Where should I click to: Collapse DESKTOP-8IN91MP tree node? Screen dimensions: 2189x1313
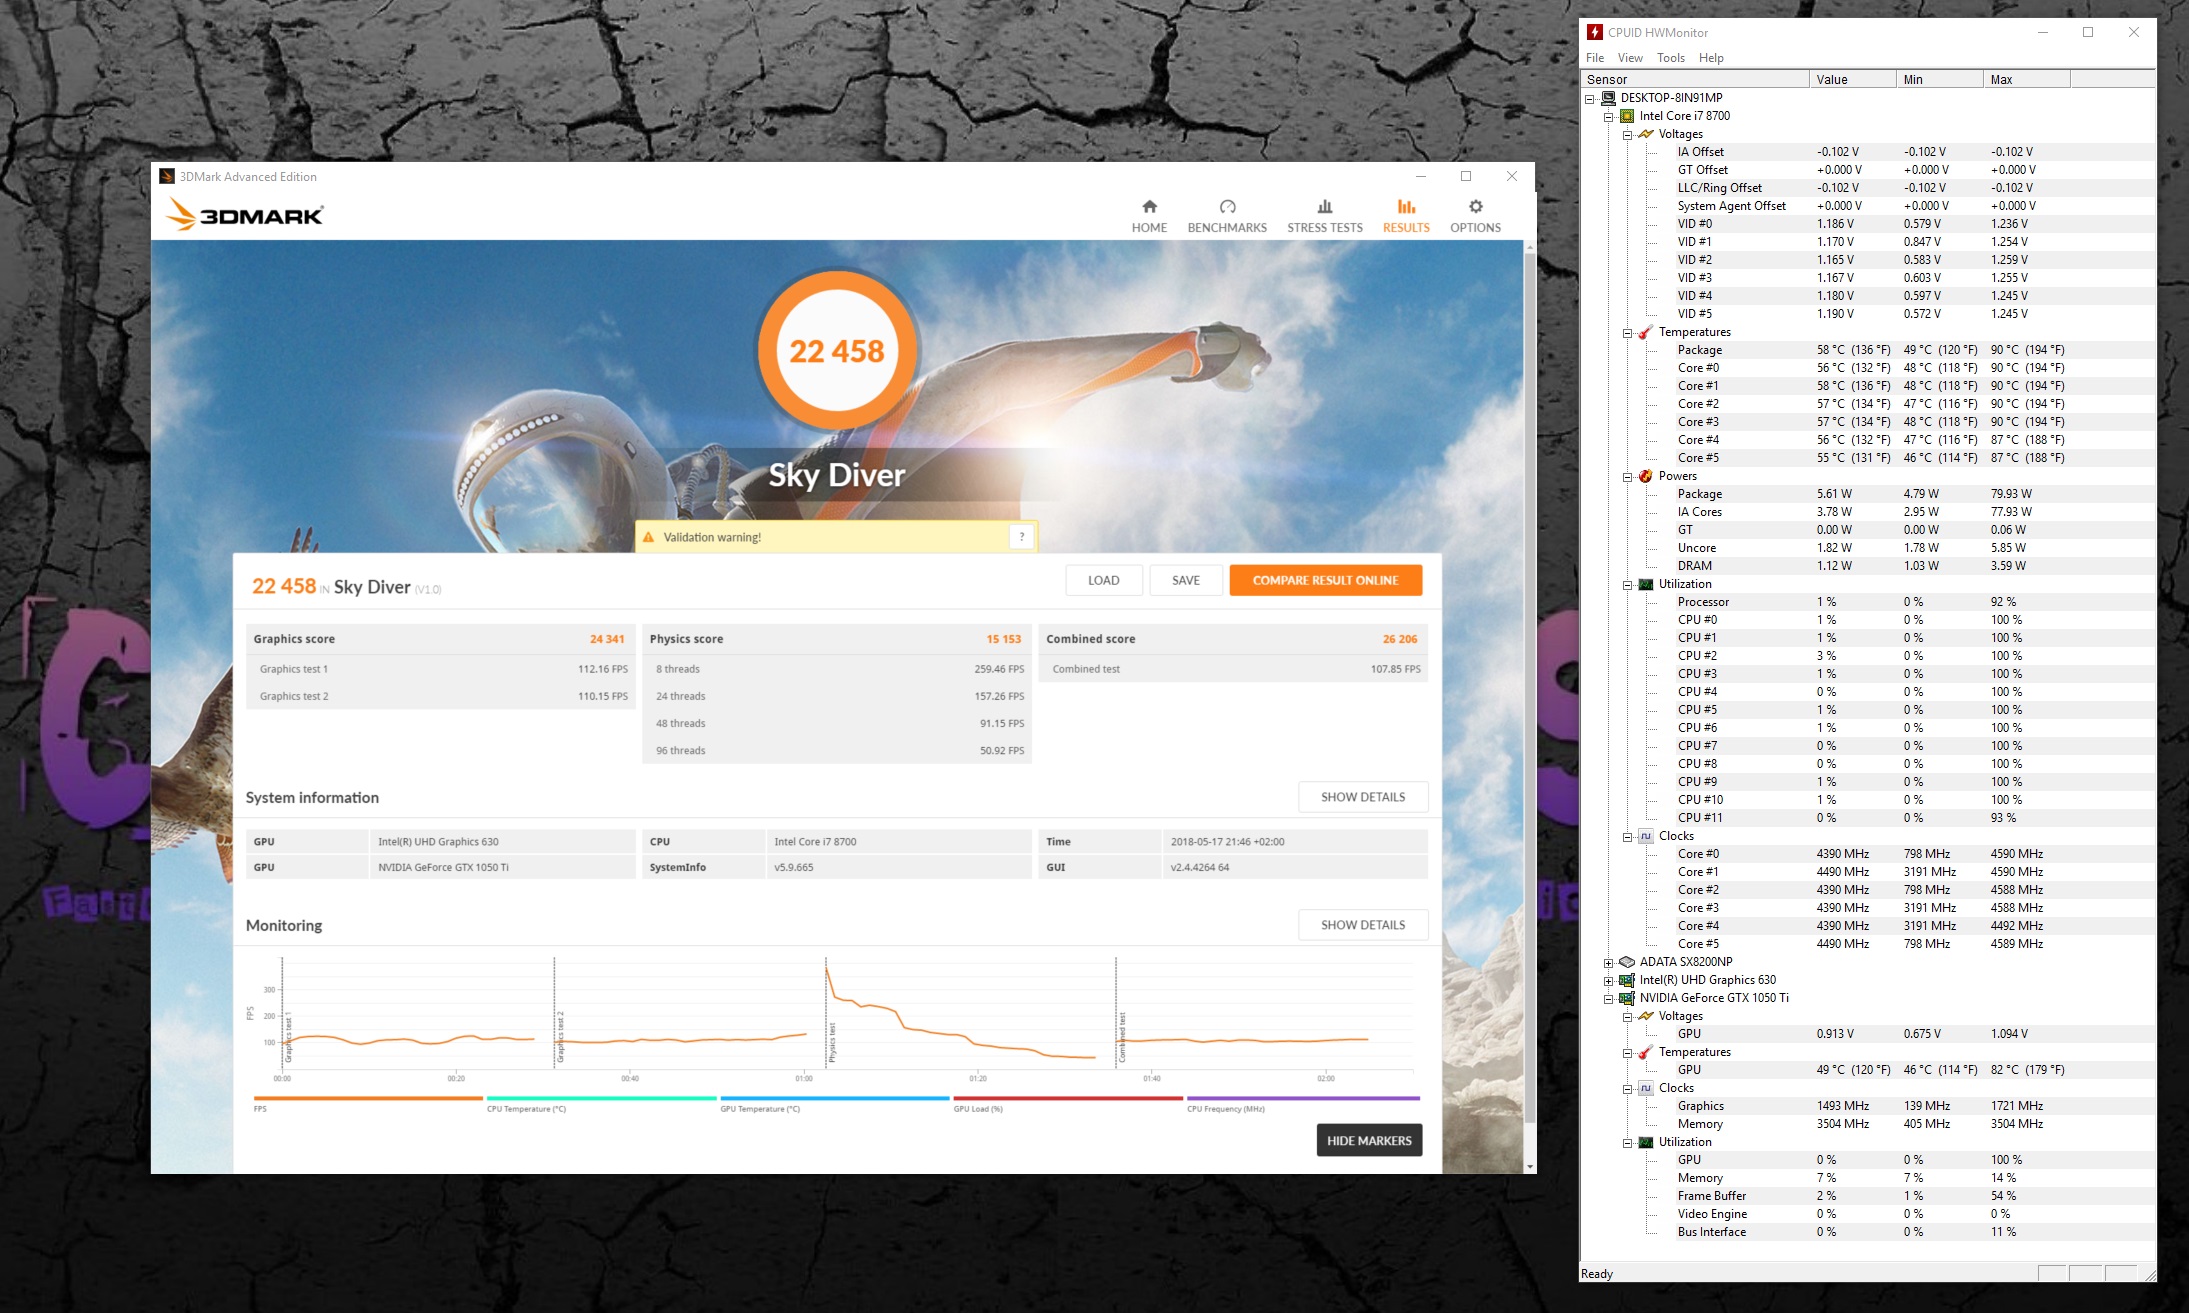point(1589,98)
